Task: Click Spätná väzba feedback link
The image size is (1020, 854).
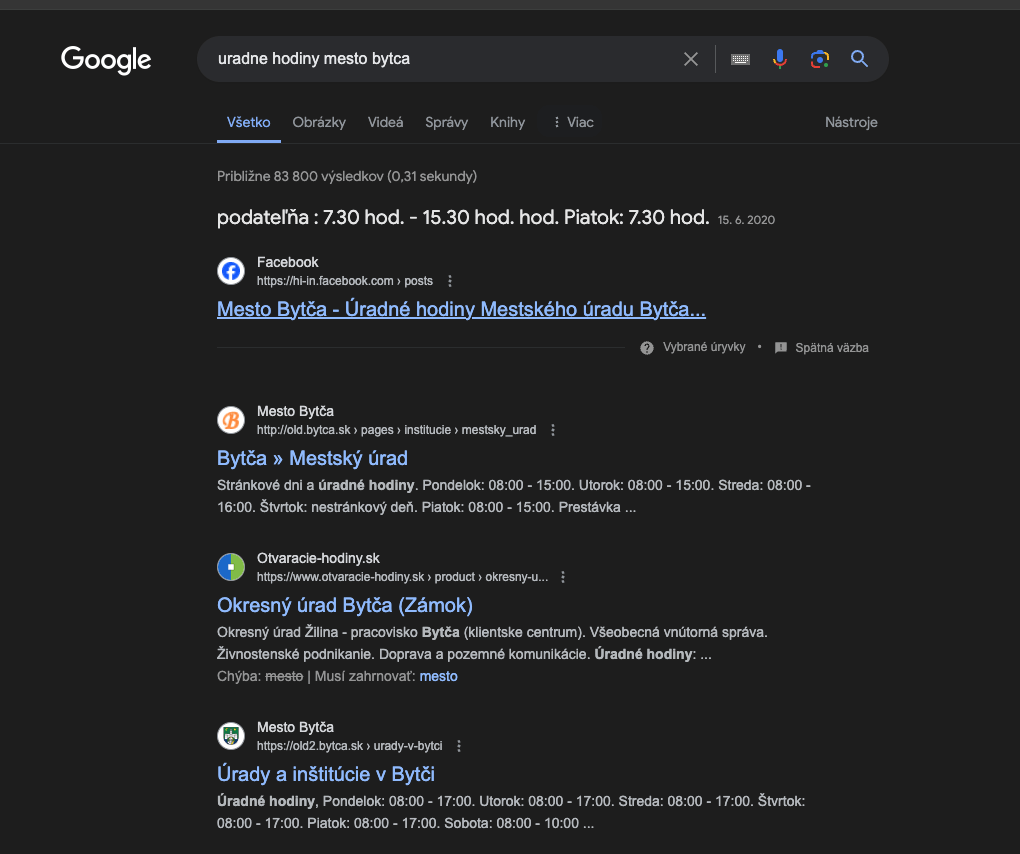Action: click(831, 348)
